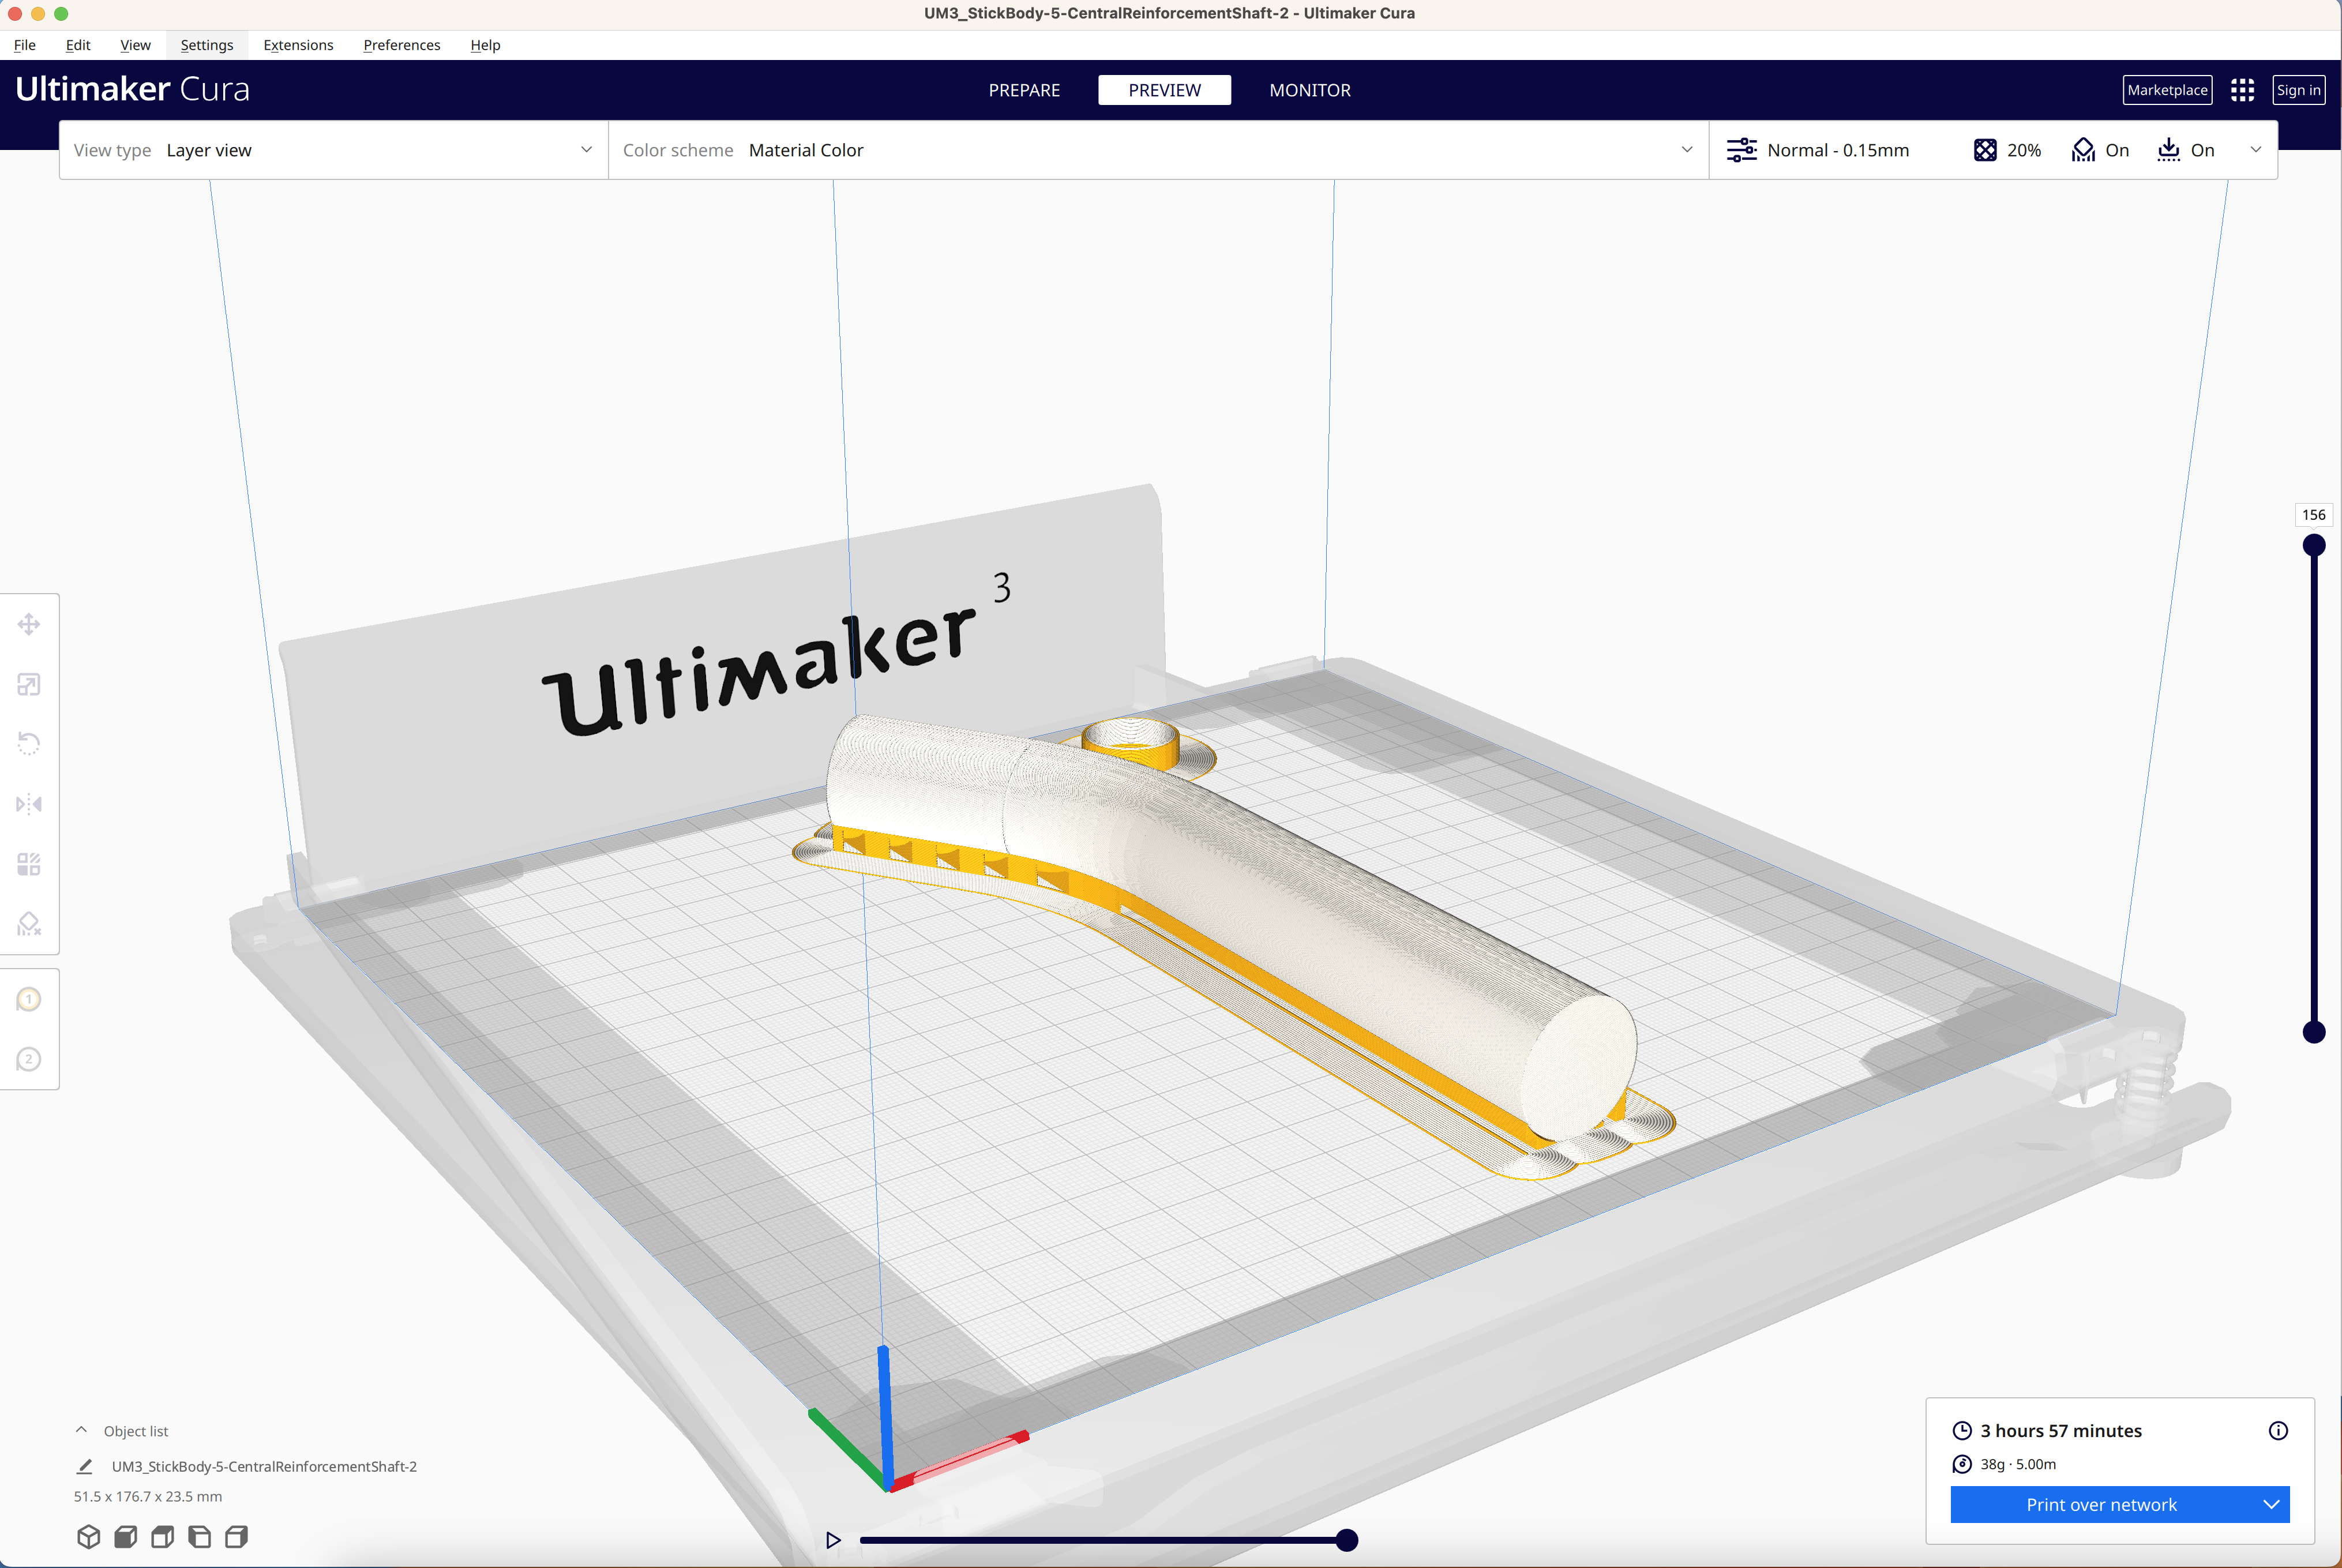The width and height of the screenshot is (2342, 1568).
Task: Switch to left side camera view
Action: (x=200, y=1536)
